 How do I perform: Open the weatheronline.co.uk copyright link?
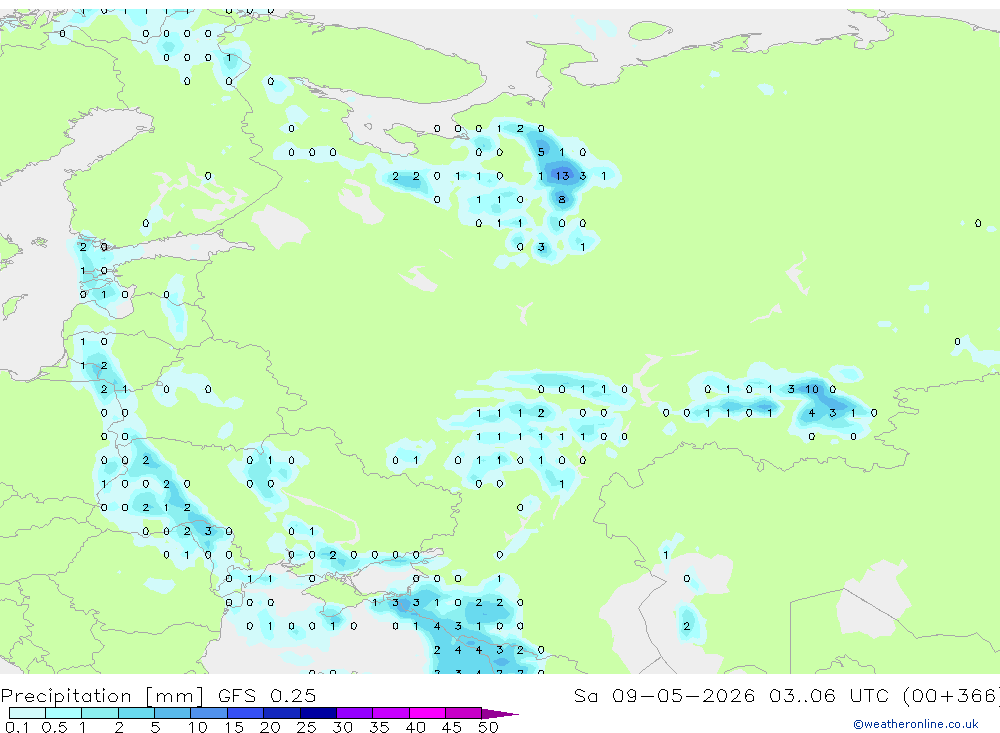pyautogui.click(x=916, y=724)
